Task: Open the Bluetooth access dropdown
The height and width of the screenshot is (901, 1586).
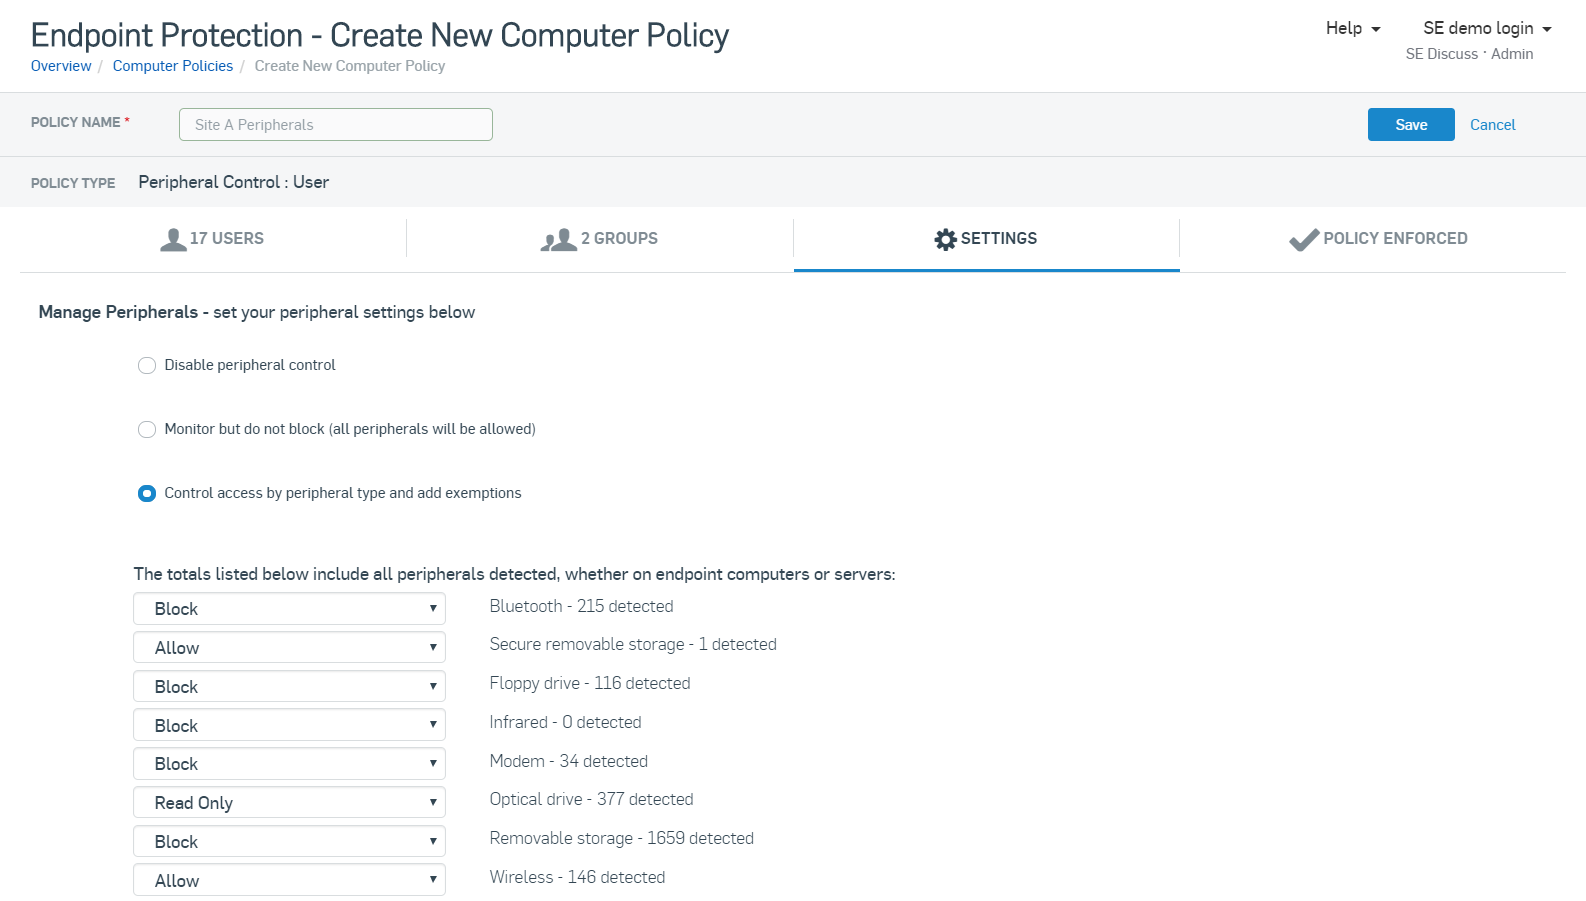Action: [x=289, y=609]
